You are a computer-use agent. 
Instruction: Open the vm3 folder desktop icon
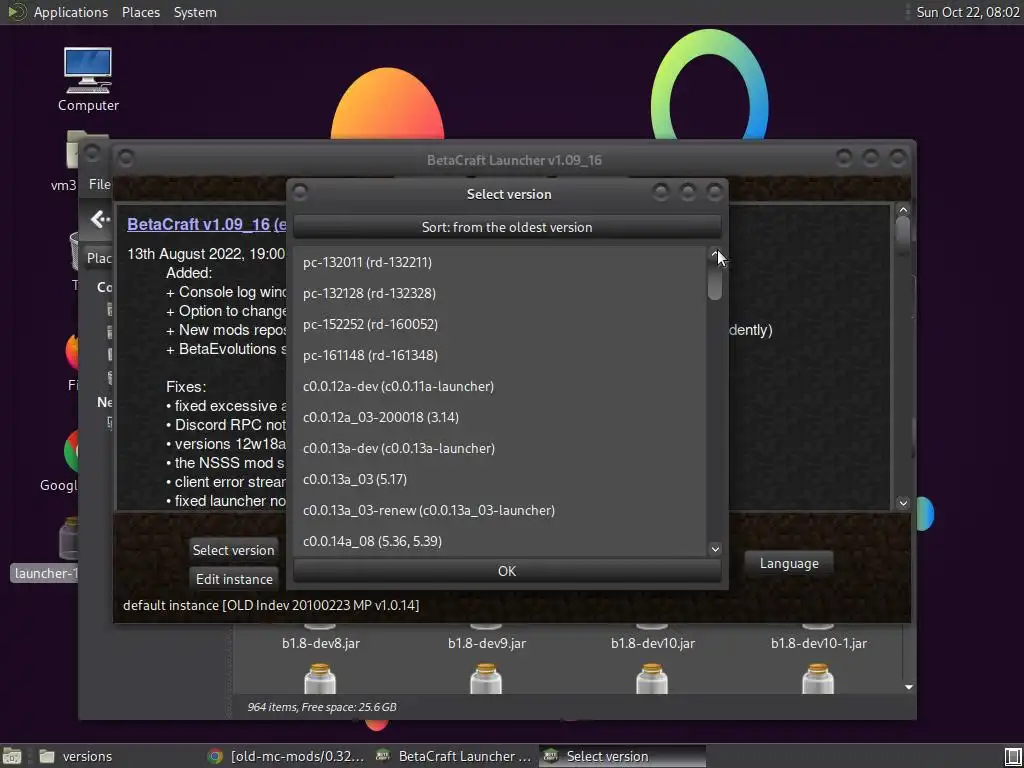pyautogui.click(x=71, y=160)
